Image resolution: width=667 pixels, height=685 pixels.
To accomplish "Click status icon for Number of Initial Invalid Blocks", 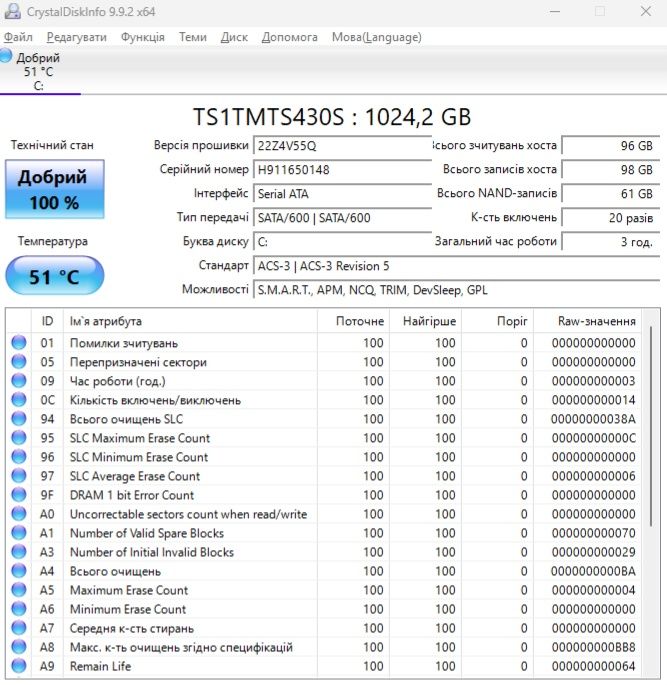I will coord(19,552).
